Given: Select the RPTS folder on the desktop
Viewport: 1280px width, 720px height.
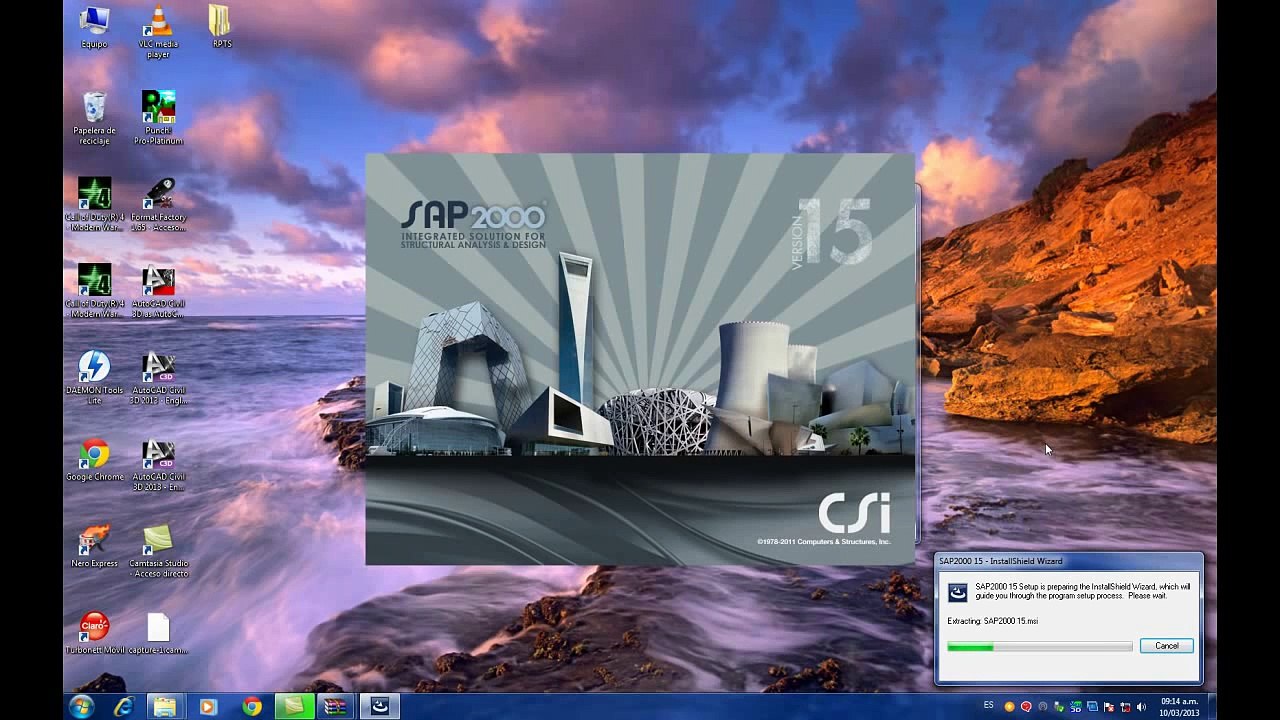Looking at the screenshot, I should [221, 27].
